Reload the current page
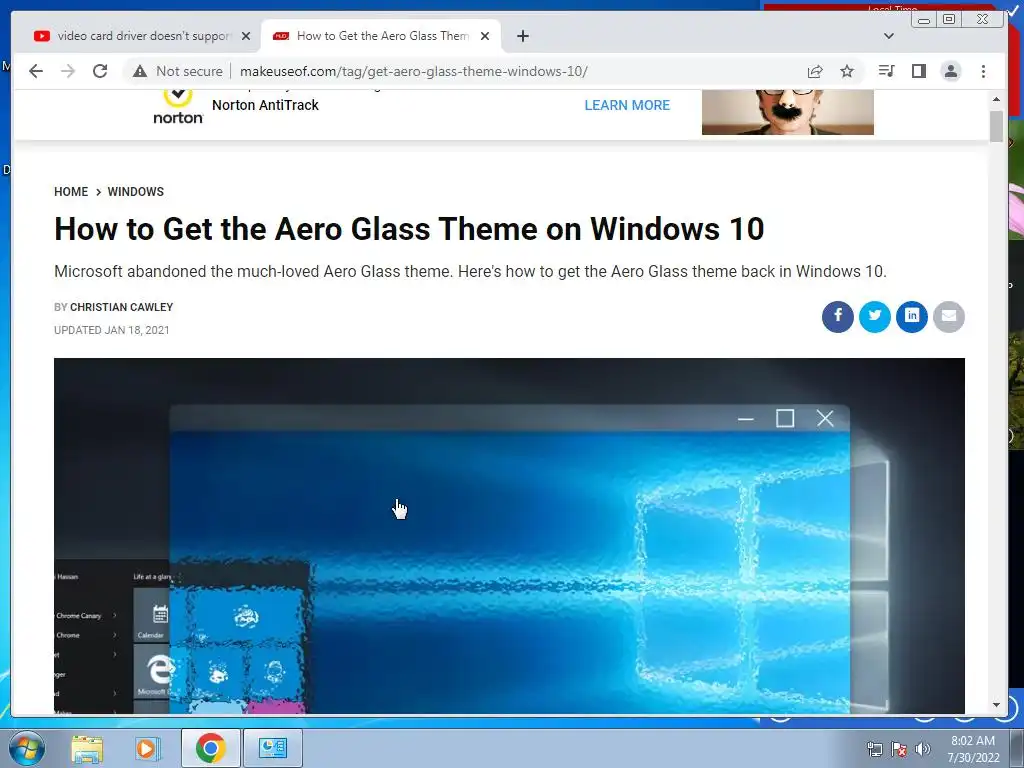The width and height of the screenshot is (1024, 768). tap(100, 71)
